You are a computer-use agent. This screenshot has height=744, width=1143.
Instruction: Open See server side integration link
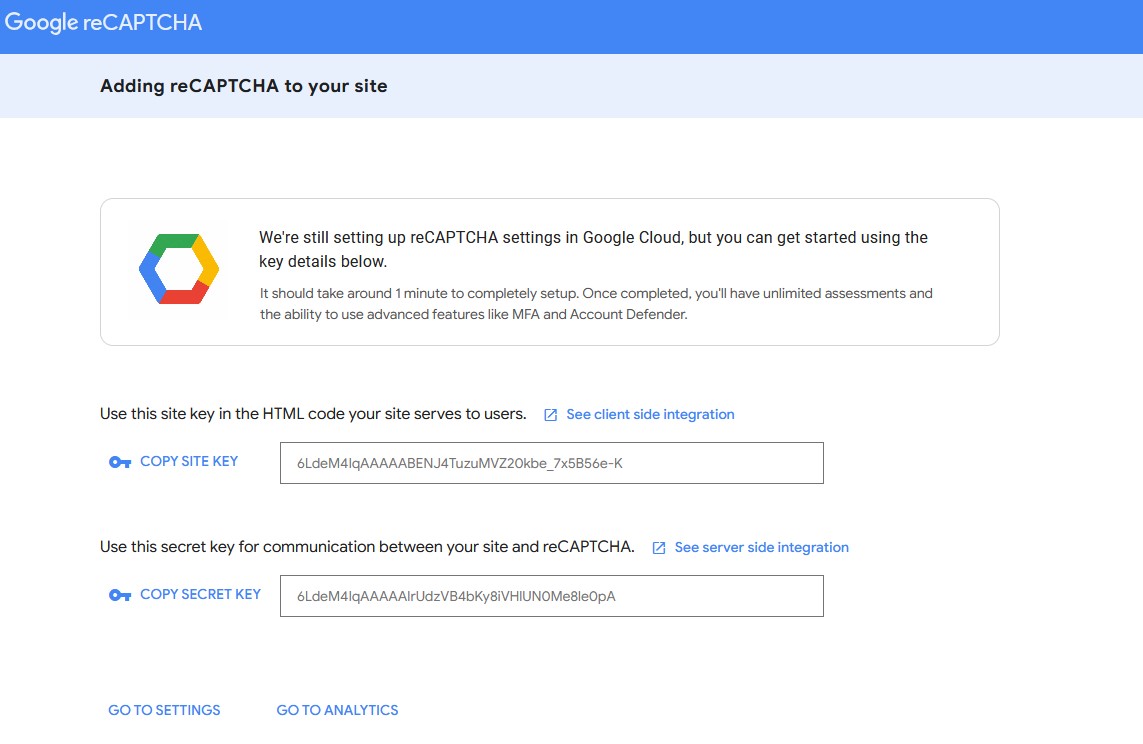tap(762, 547)
